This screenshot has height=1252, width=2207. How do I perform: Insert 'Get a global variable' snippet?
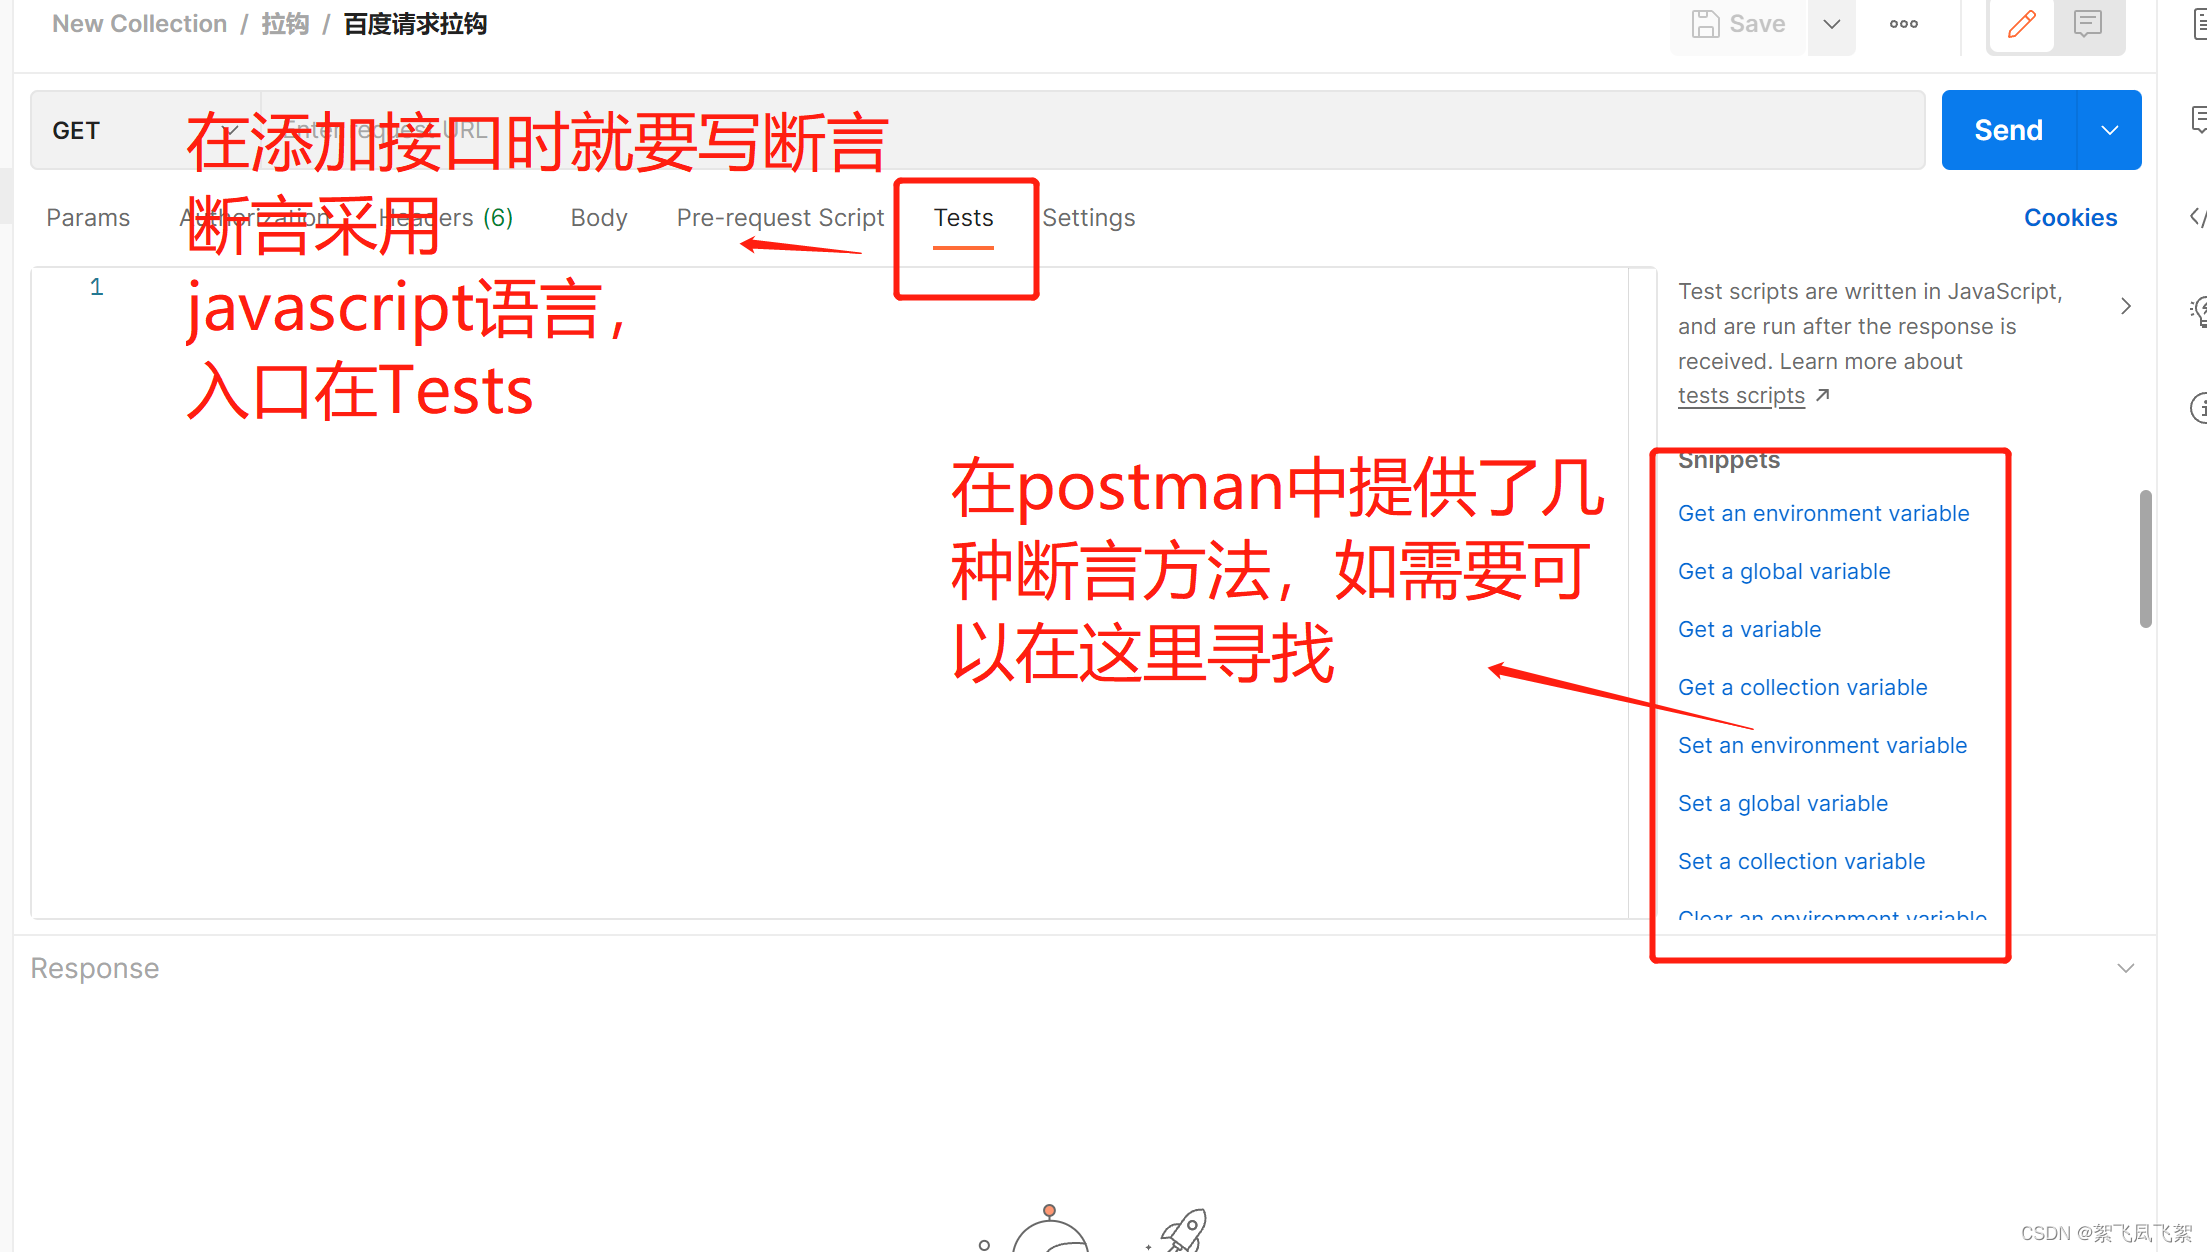1783,572
